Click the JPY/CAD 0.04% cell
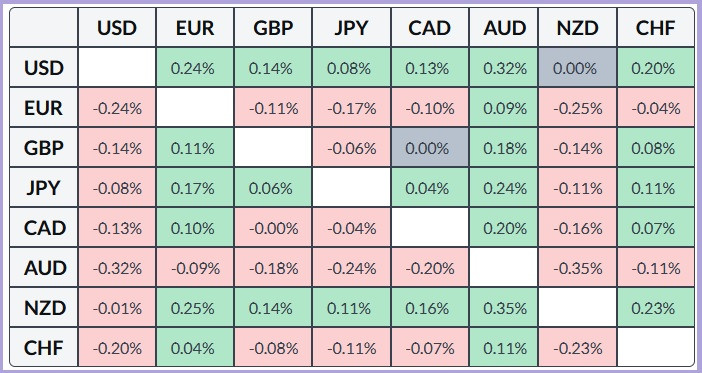 pyautogui.click(x=430, y=188)
